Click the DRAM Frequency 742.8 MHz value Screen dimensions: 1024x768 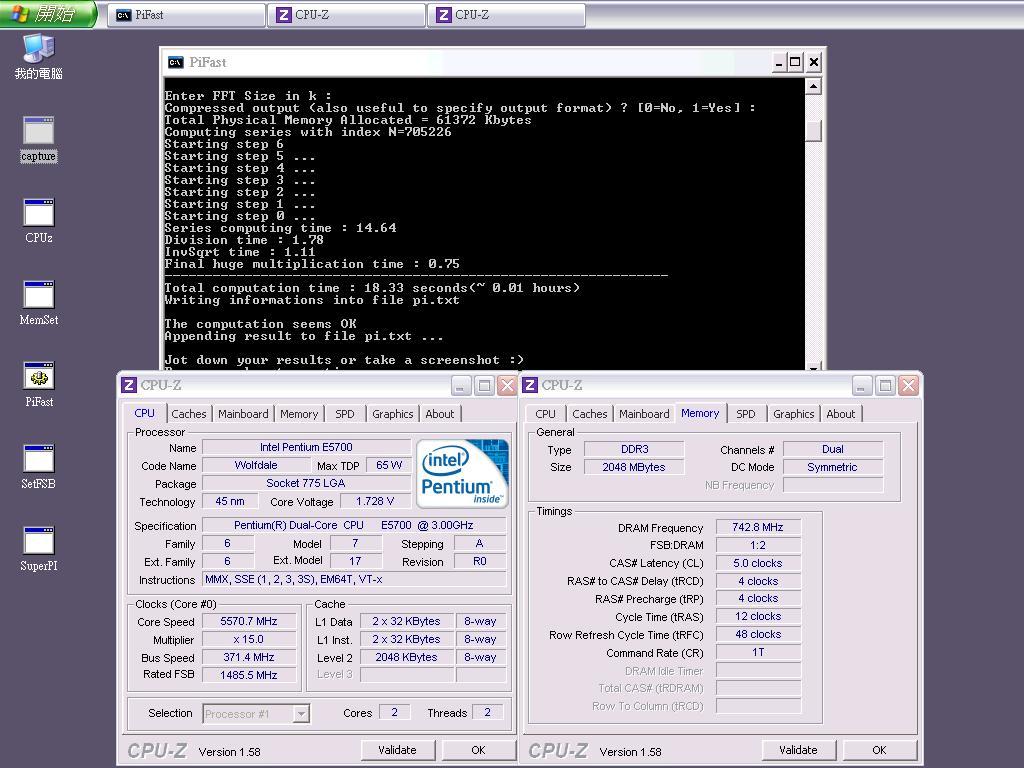point(758,527)
